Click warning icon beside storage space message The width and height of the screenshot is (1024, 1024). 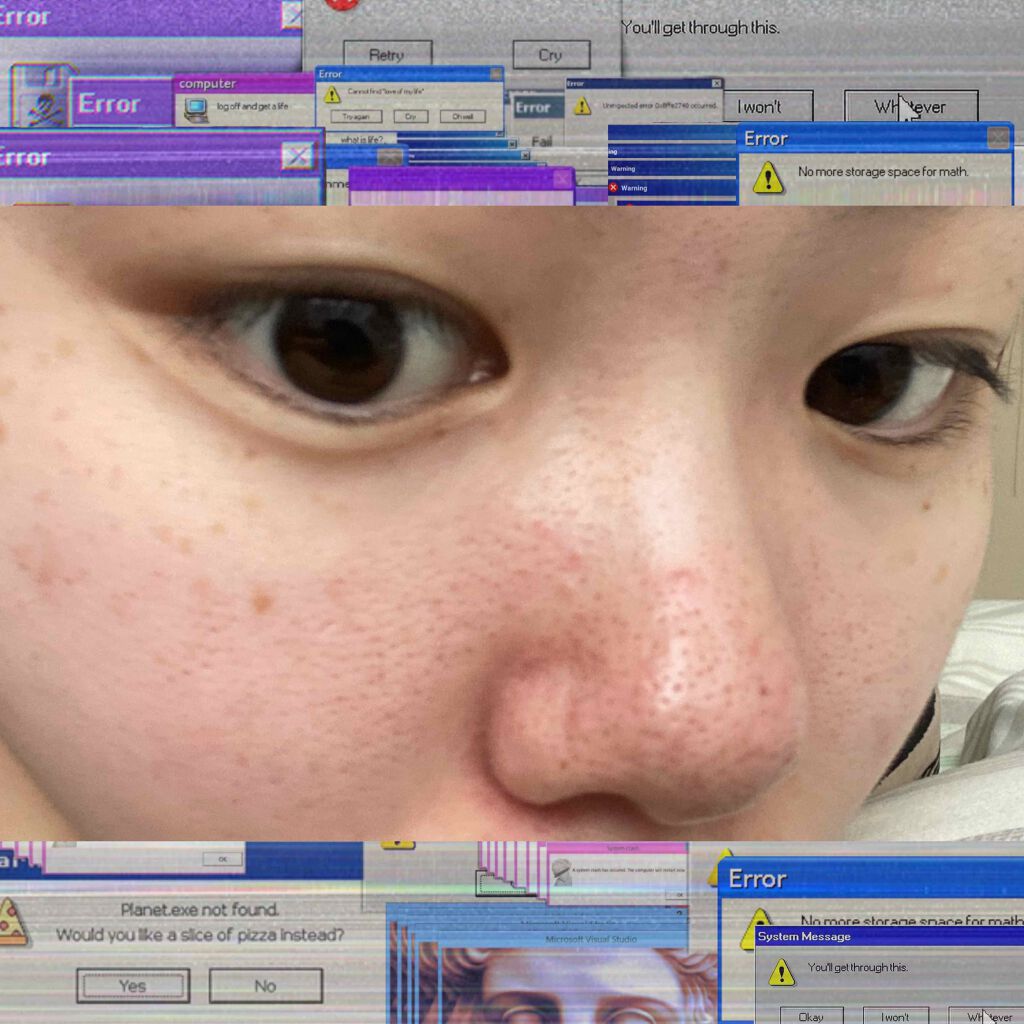pos(767,177)
